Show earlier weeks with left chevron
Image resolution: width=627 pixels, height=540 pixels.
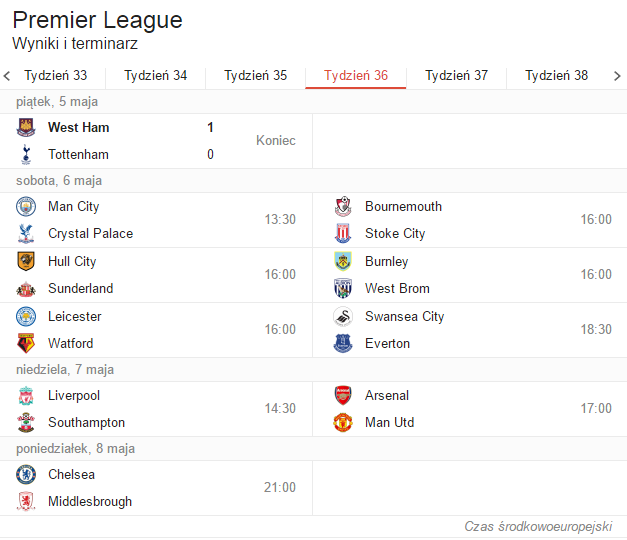(x=7, y=76)
